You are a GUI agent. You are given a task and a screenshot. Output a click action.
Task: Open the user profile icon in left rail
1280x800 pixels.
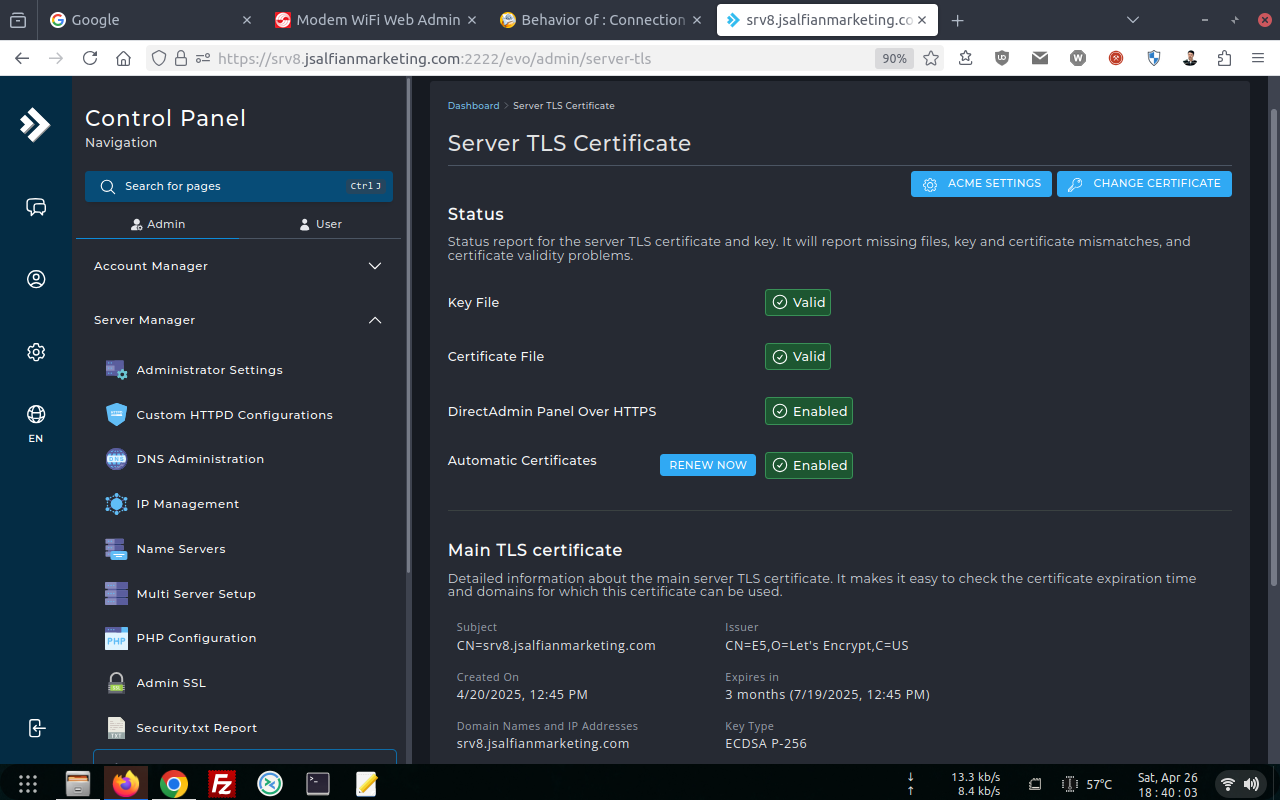coord(36,279)
